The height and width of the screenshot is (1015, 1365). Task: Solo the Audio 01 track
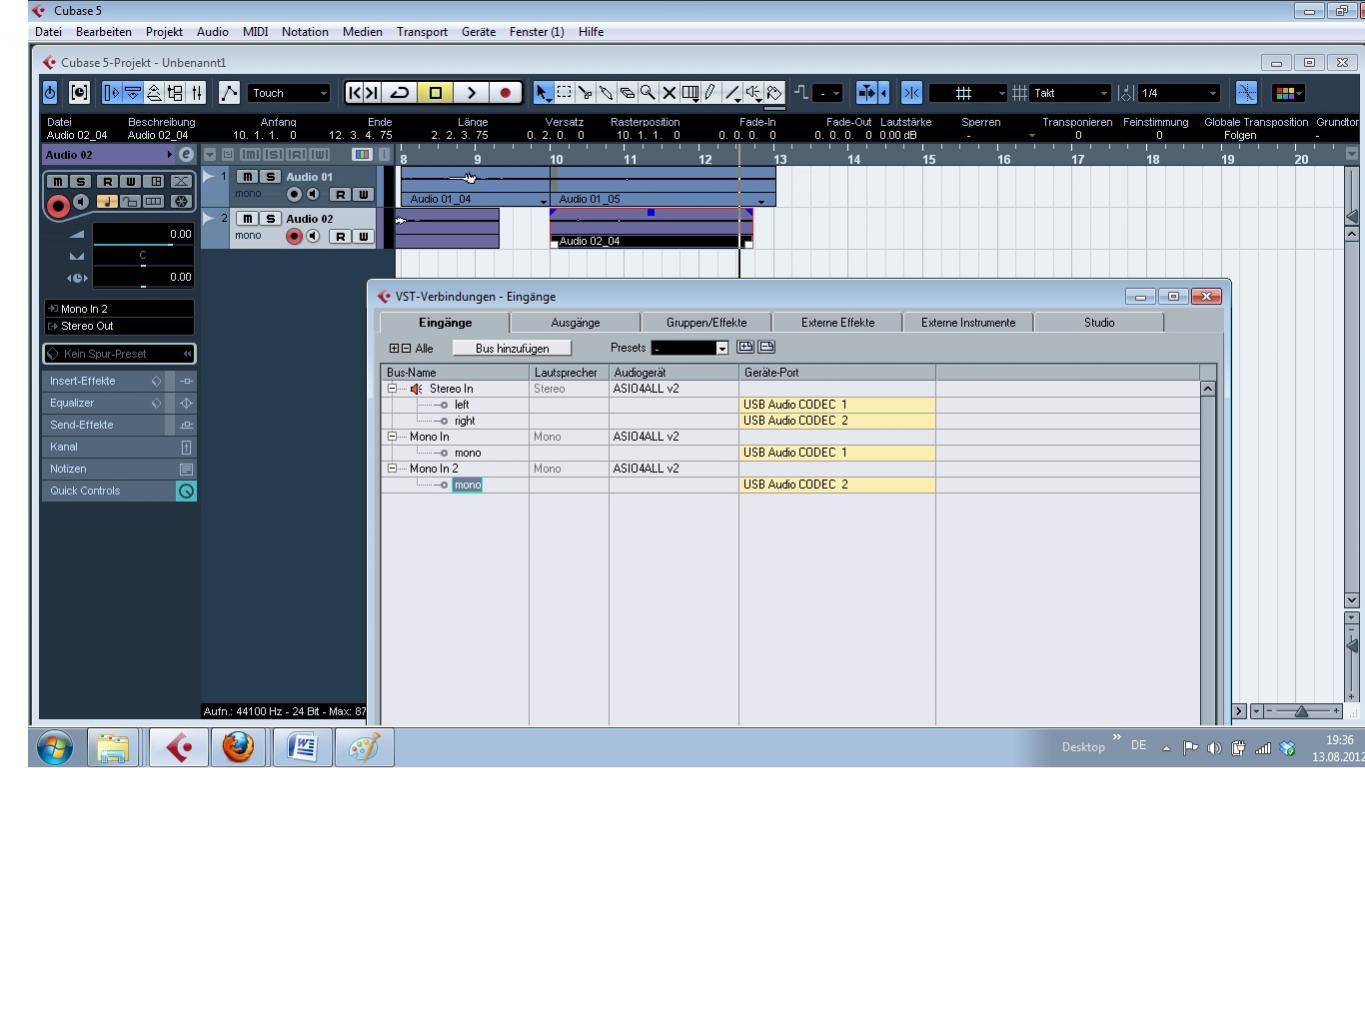270,177
